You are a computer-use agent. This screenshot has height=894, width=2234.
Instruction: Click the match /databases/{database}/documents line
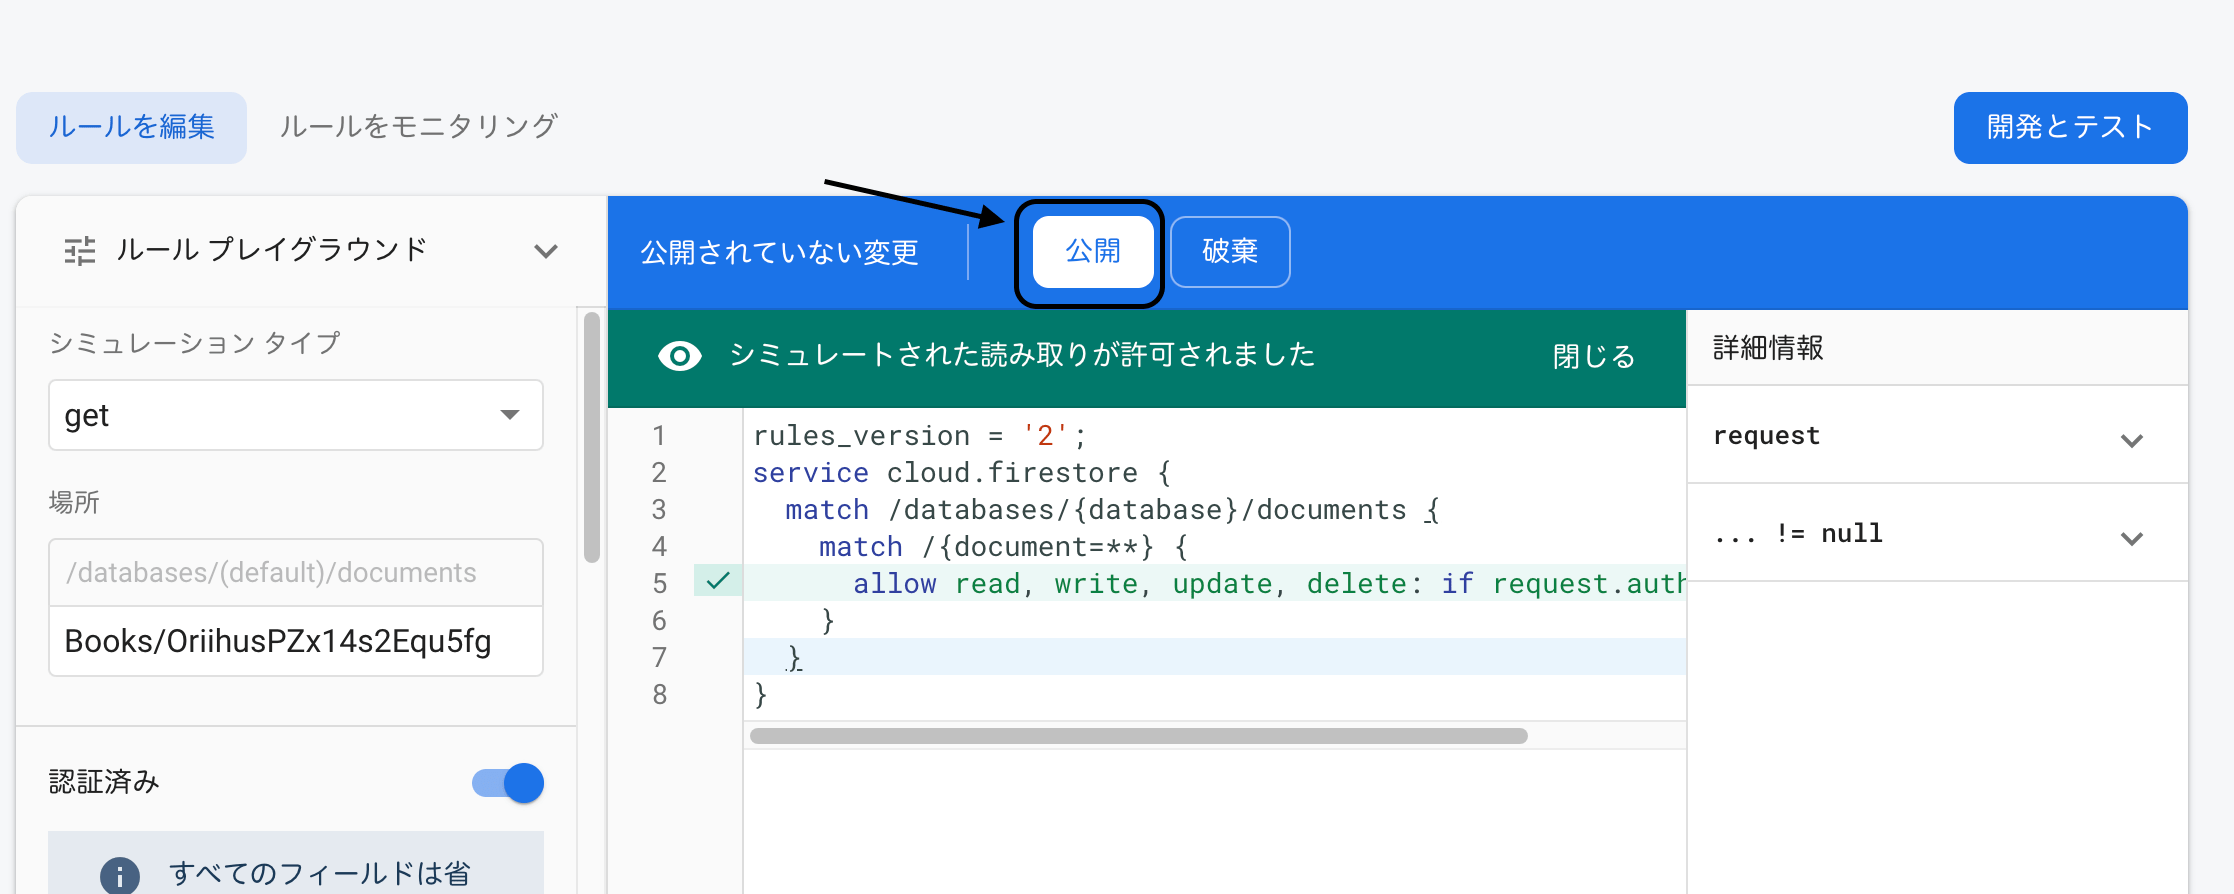click(x=1112, y=510)
